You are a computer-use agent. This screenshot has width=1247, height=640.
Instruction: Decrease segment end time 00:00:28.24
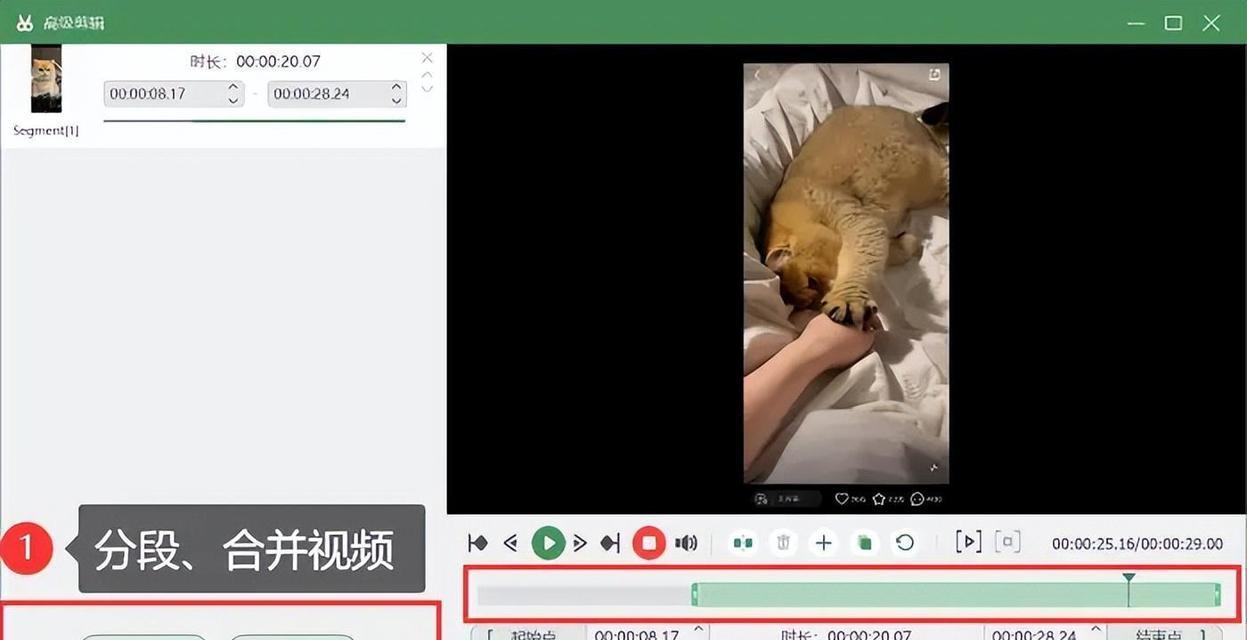[x=397, y=100]
